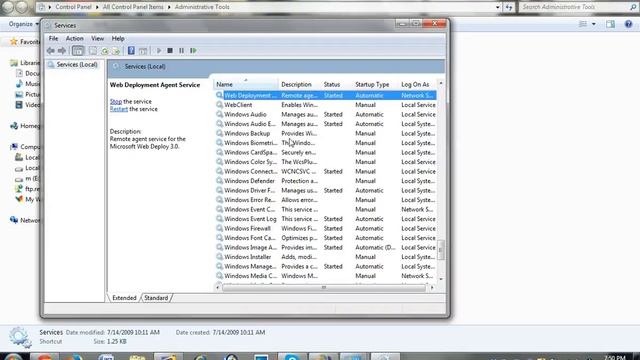640x360 pixels.
Task: Click Favorites star in Explorer sidebar
Action: click(x=13, y=42)
